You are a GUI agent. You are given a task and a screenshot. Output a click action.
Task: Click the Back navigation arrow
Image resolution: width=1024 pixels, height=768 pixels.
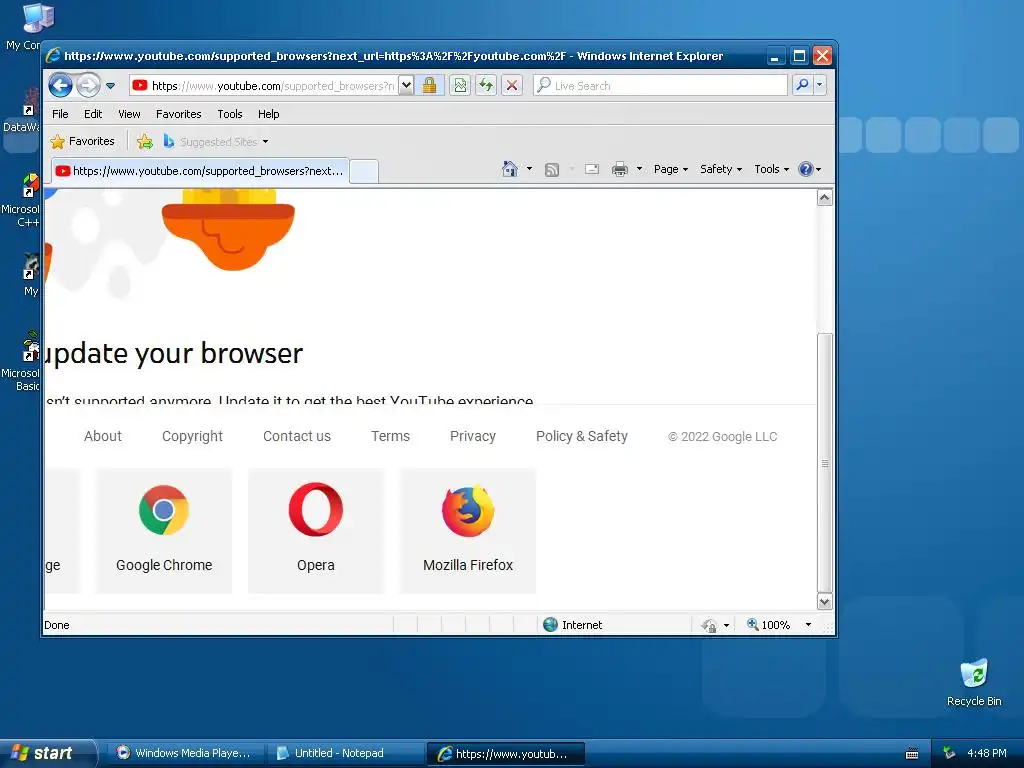(x=61, y=85)
